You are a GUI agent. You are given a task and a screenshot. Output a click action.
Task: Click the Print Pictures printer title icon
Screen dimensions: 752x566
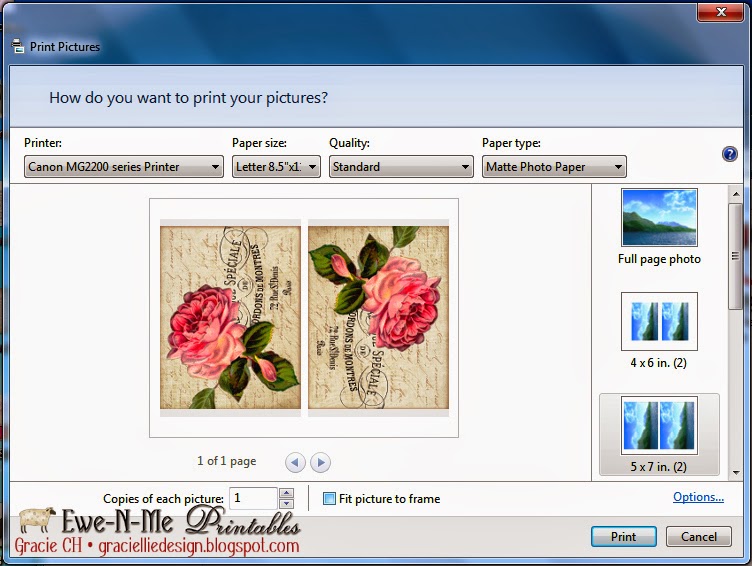[x=17, y=46]
